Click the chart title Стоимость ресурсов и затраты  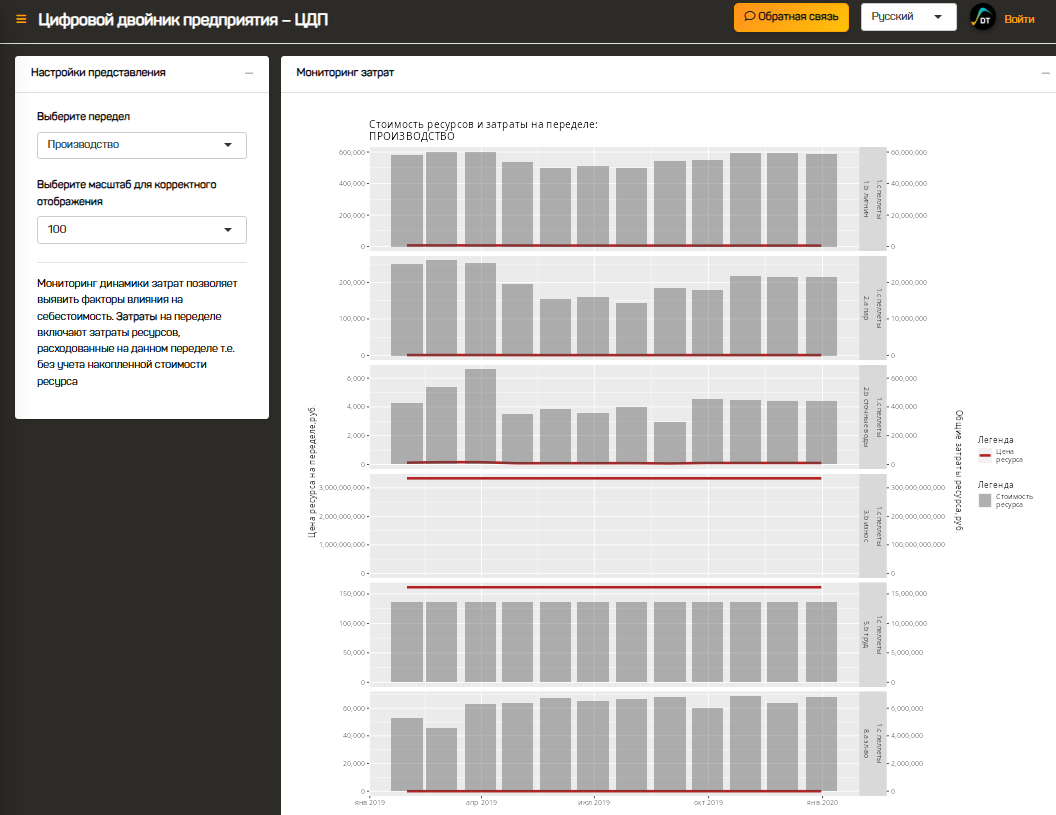pos(483,124)
